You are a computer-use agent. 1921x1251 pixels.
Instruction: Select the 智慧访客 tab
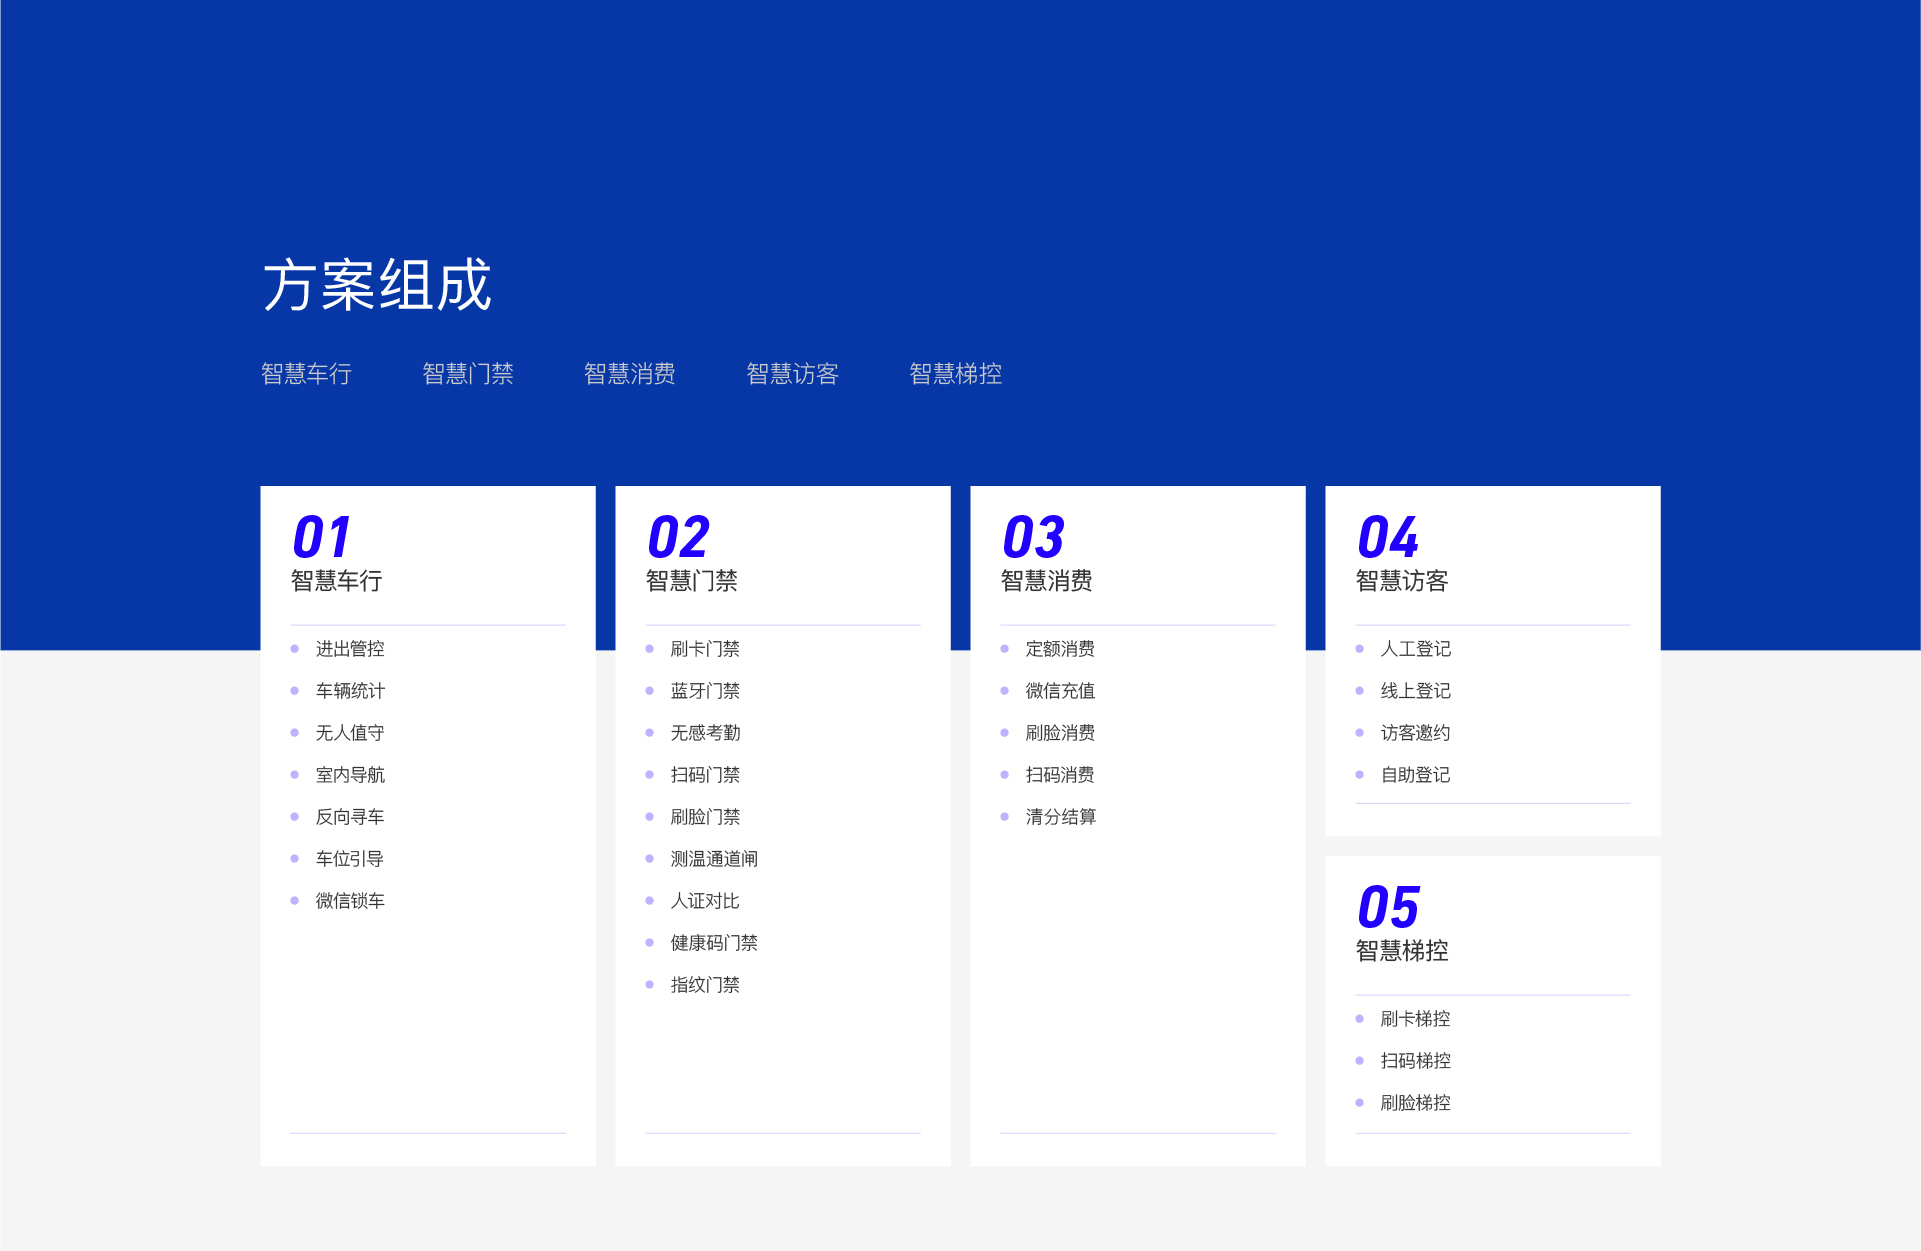pos(792,374)
